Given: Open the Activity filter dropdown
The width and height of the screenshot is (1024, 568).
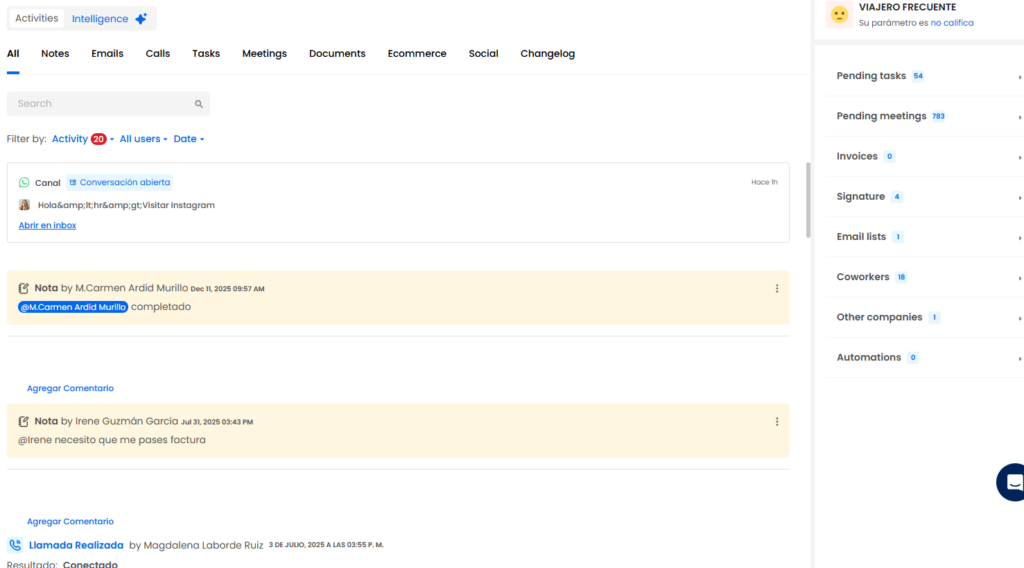Looking at the screenshot, I should (x=83, y=139).
